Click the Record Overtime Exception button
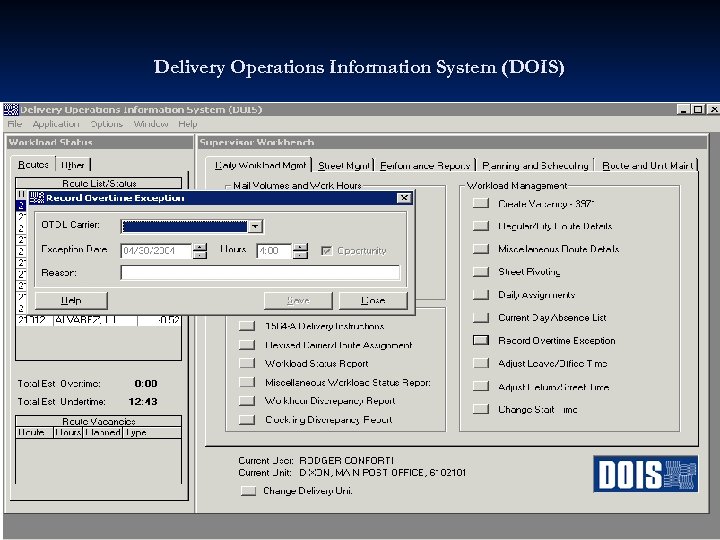 [481, 340]
